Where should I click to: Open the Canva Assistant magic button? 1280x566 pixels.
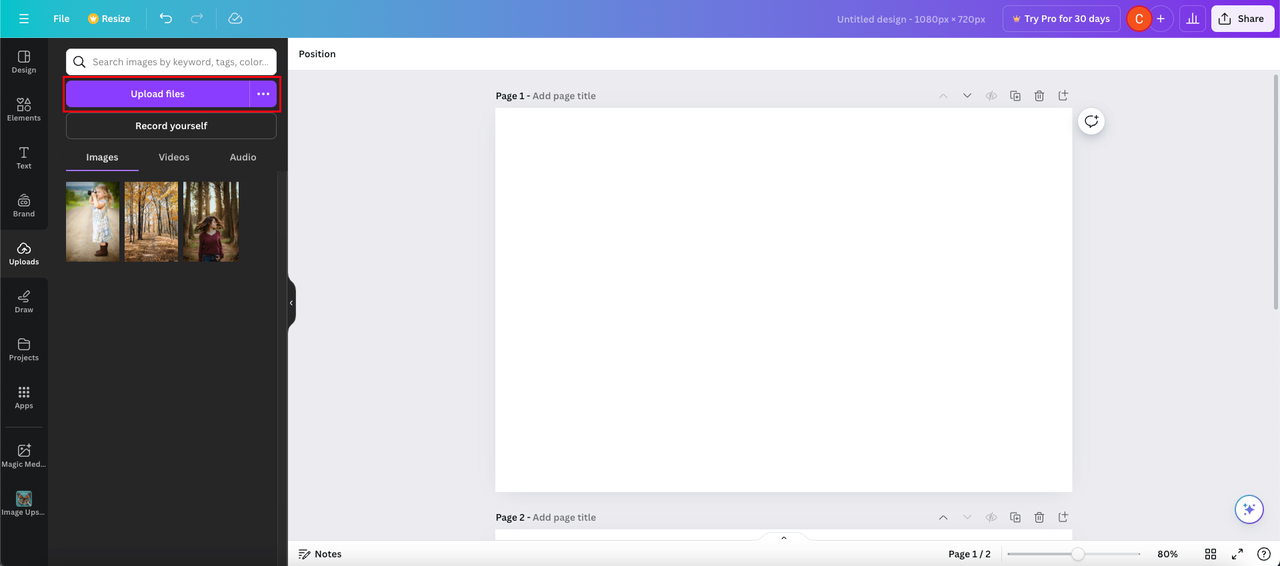pos(1248,509)
